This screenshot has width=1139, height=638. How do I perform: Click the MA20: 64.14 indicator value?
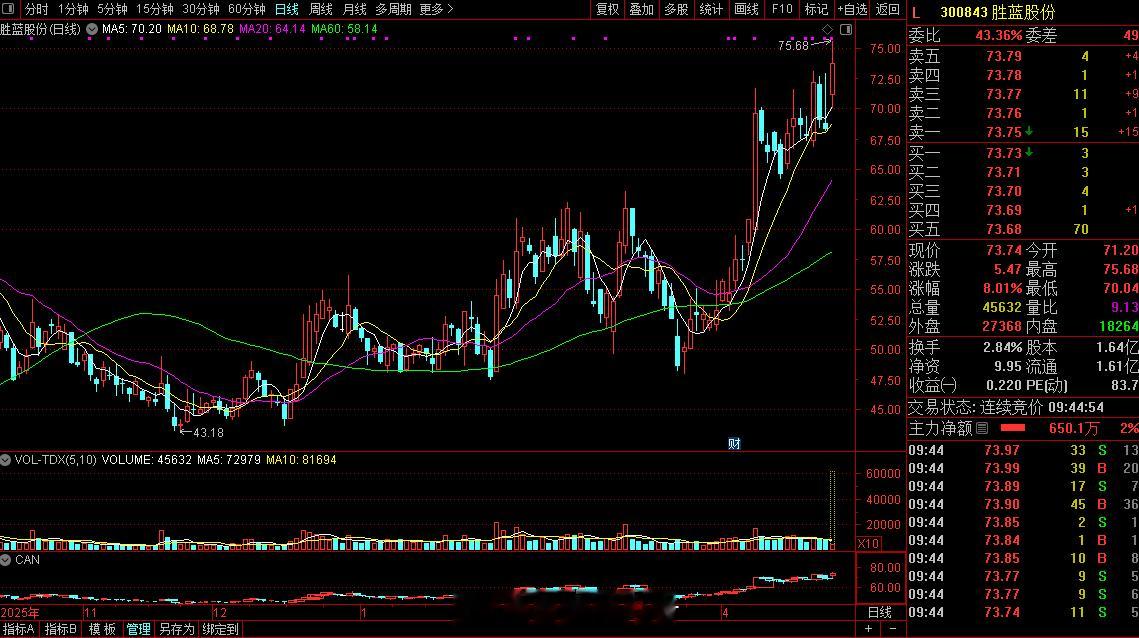(272, 29)
